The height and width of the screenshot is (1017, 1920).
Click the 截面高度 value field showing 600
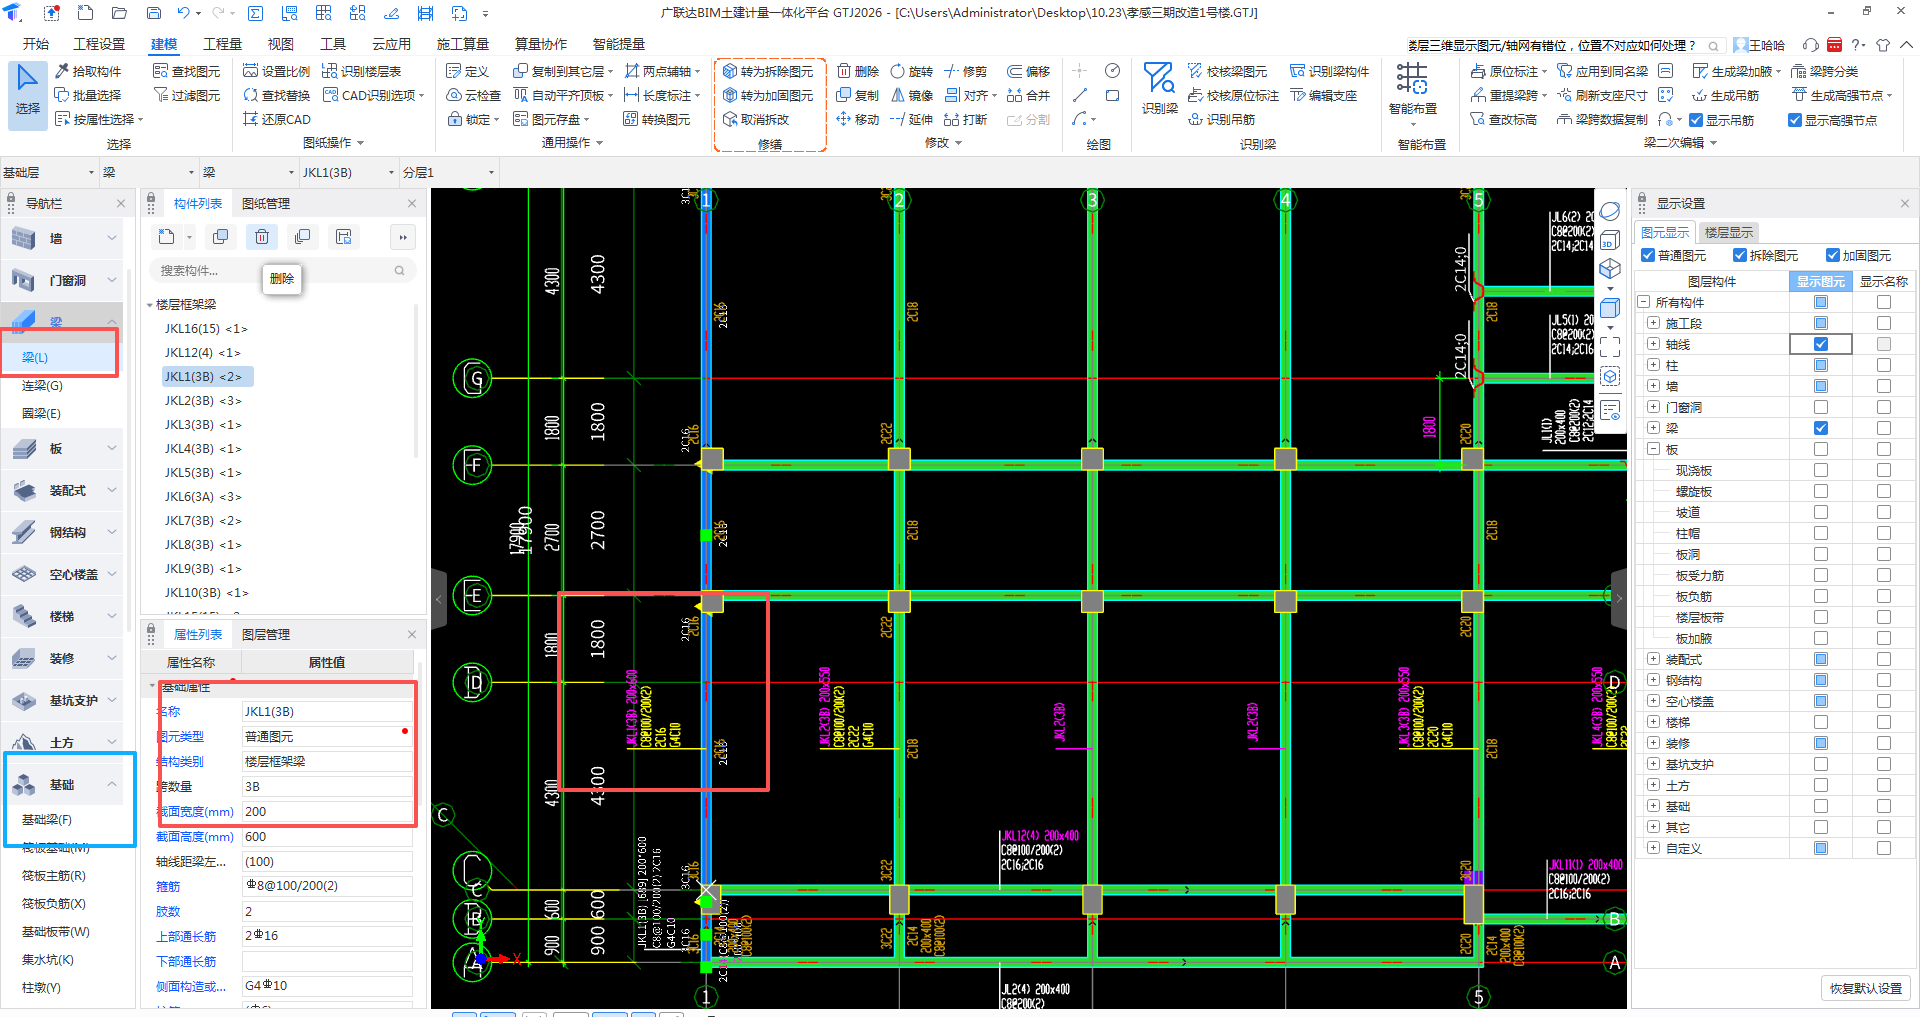(x=327, y=837)
